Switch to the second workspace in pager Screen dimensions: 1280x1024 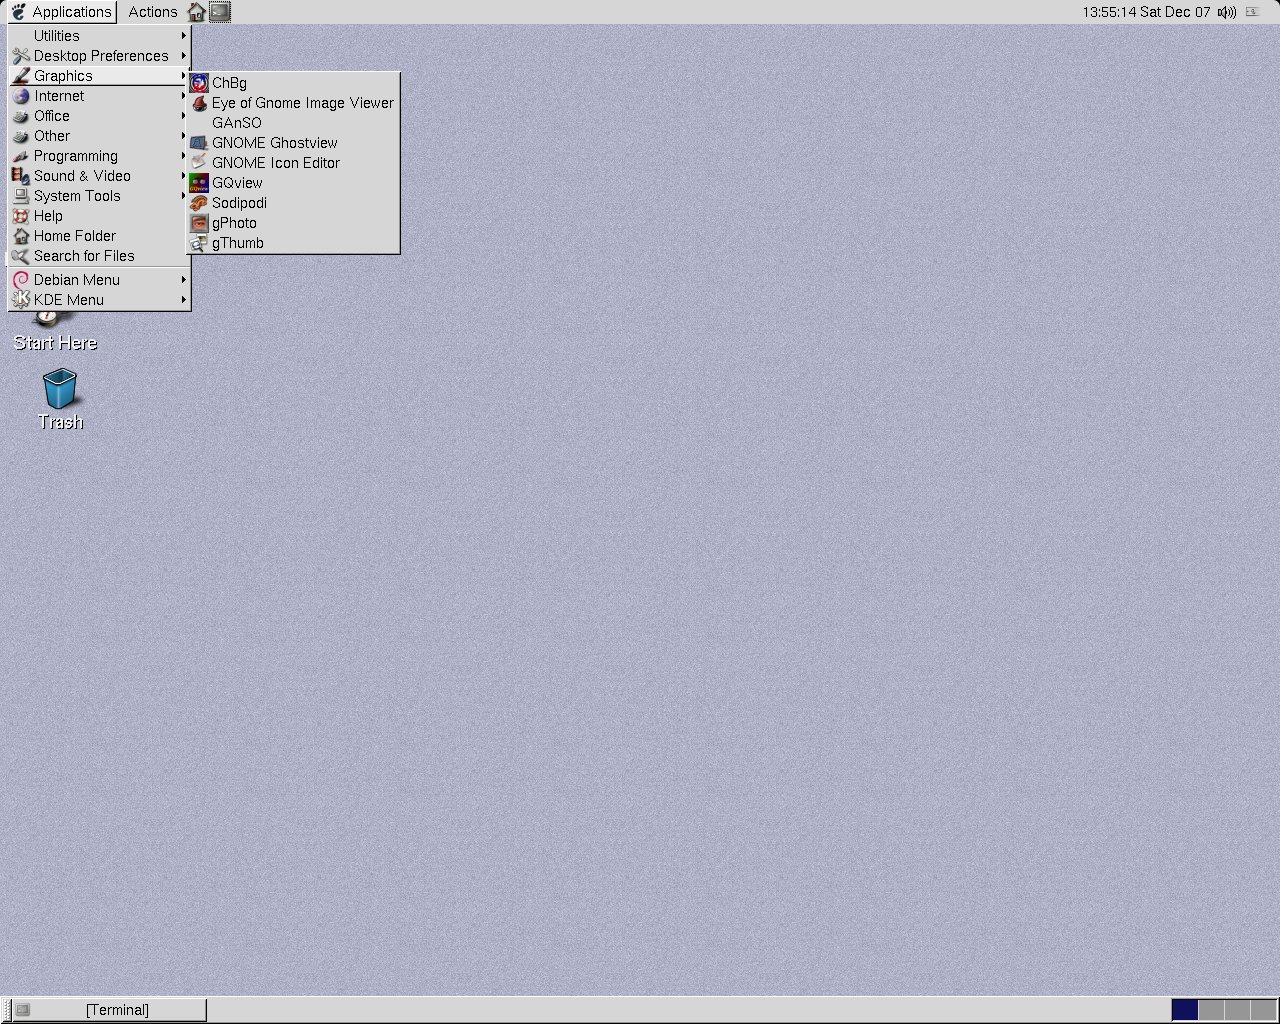click(x=1210, y=1010)
